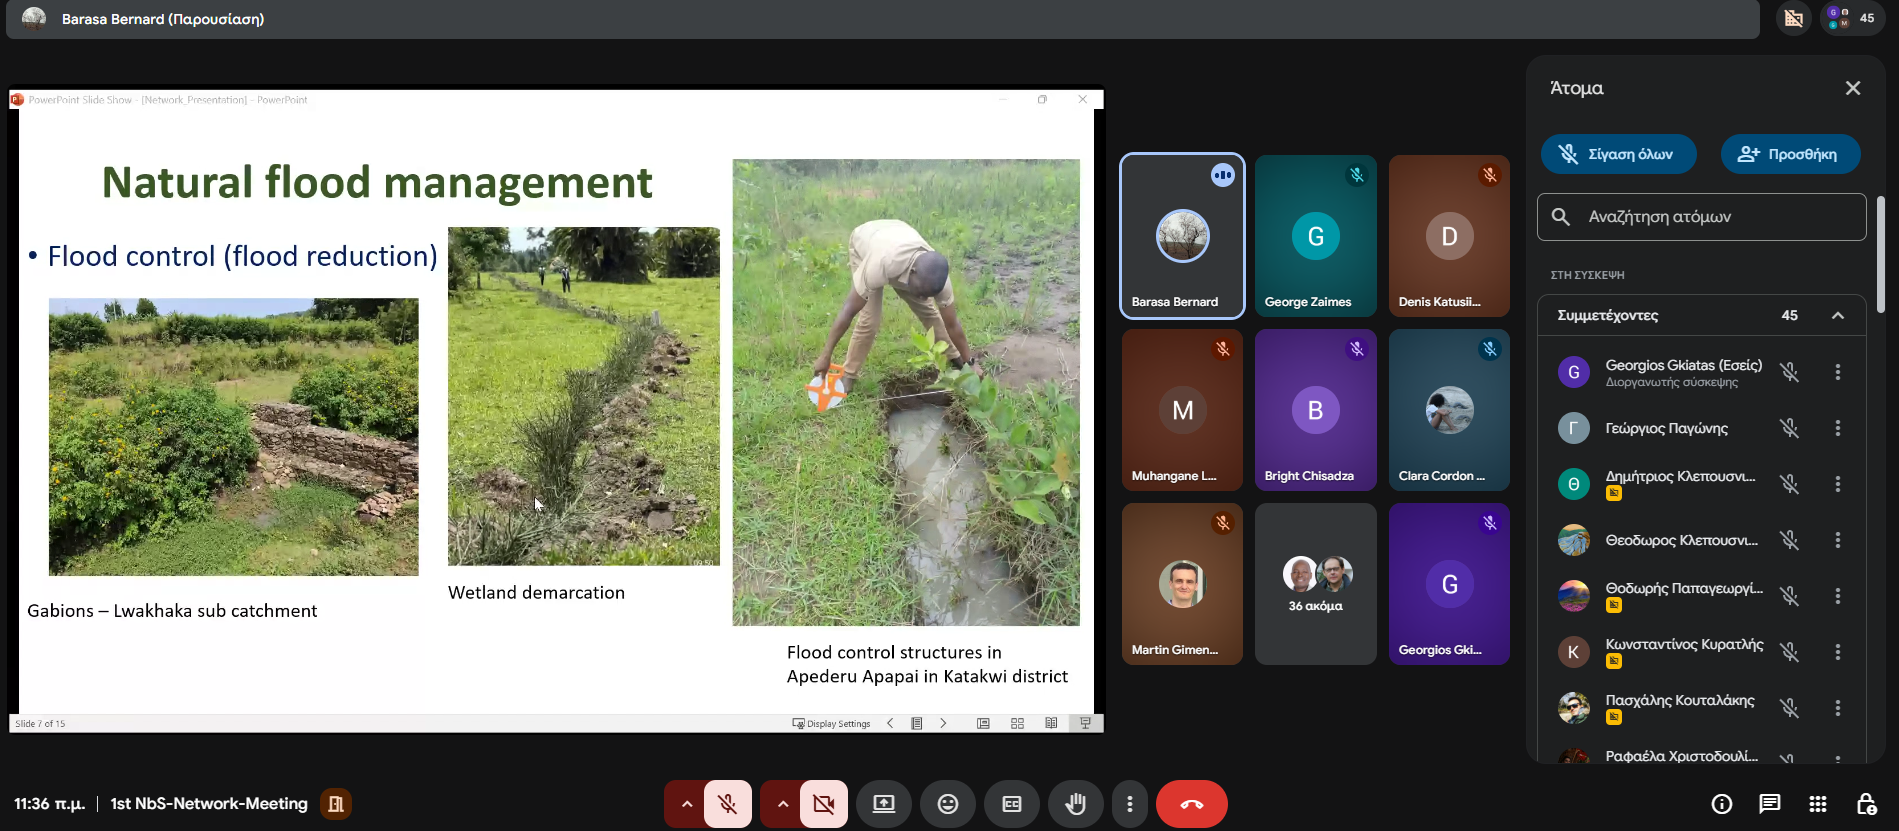
Task: Open the chat panel icon
Action: click(x=1769, y=804)
